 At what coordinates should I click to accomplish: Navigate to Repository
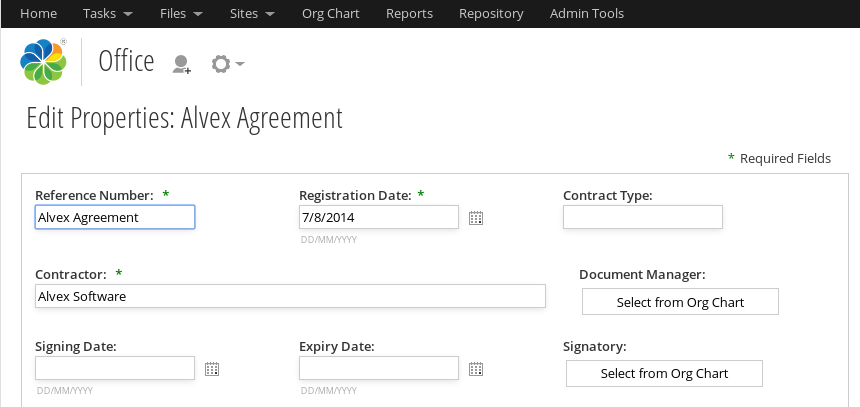[491, 14]
